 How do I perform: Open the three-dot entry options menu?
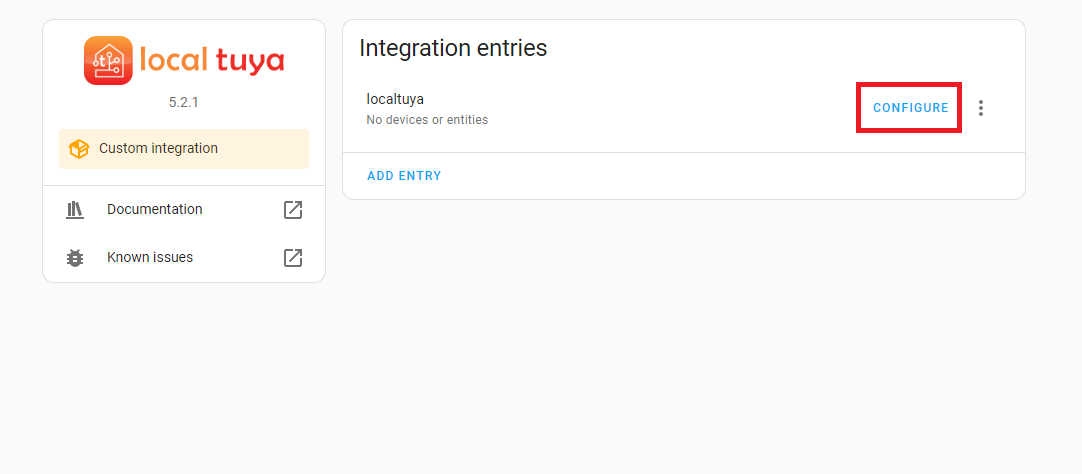[x=981, y=108]
